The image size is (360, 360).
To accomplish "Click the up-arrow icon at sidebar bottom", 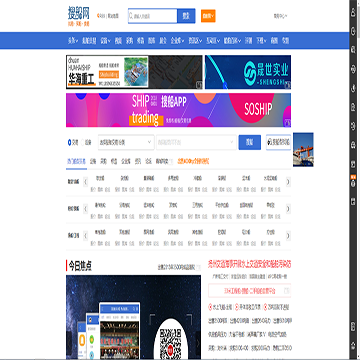I will (x=353, y=345).
